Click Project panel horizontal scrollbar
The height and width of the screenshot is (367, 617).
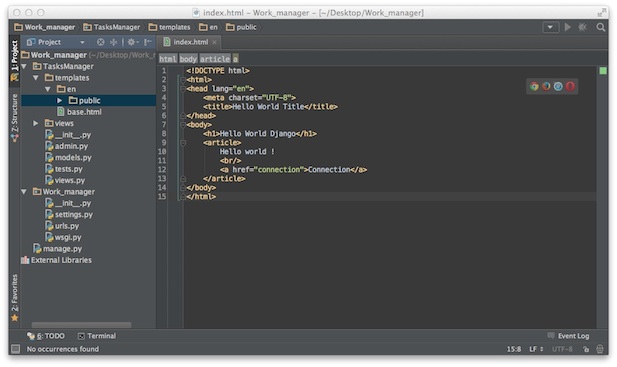click(81, 325)
